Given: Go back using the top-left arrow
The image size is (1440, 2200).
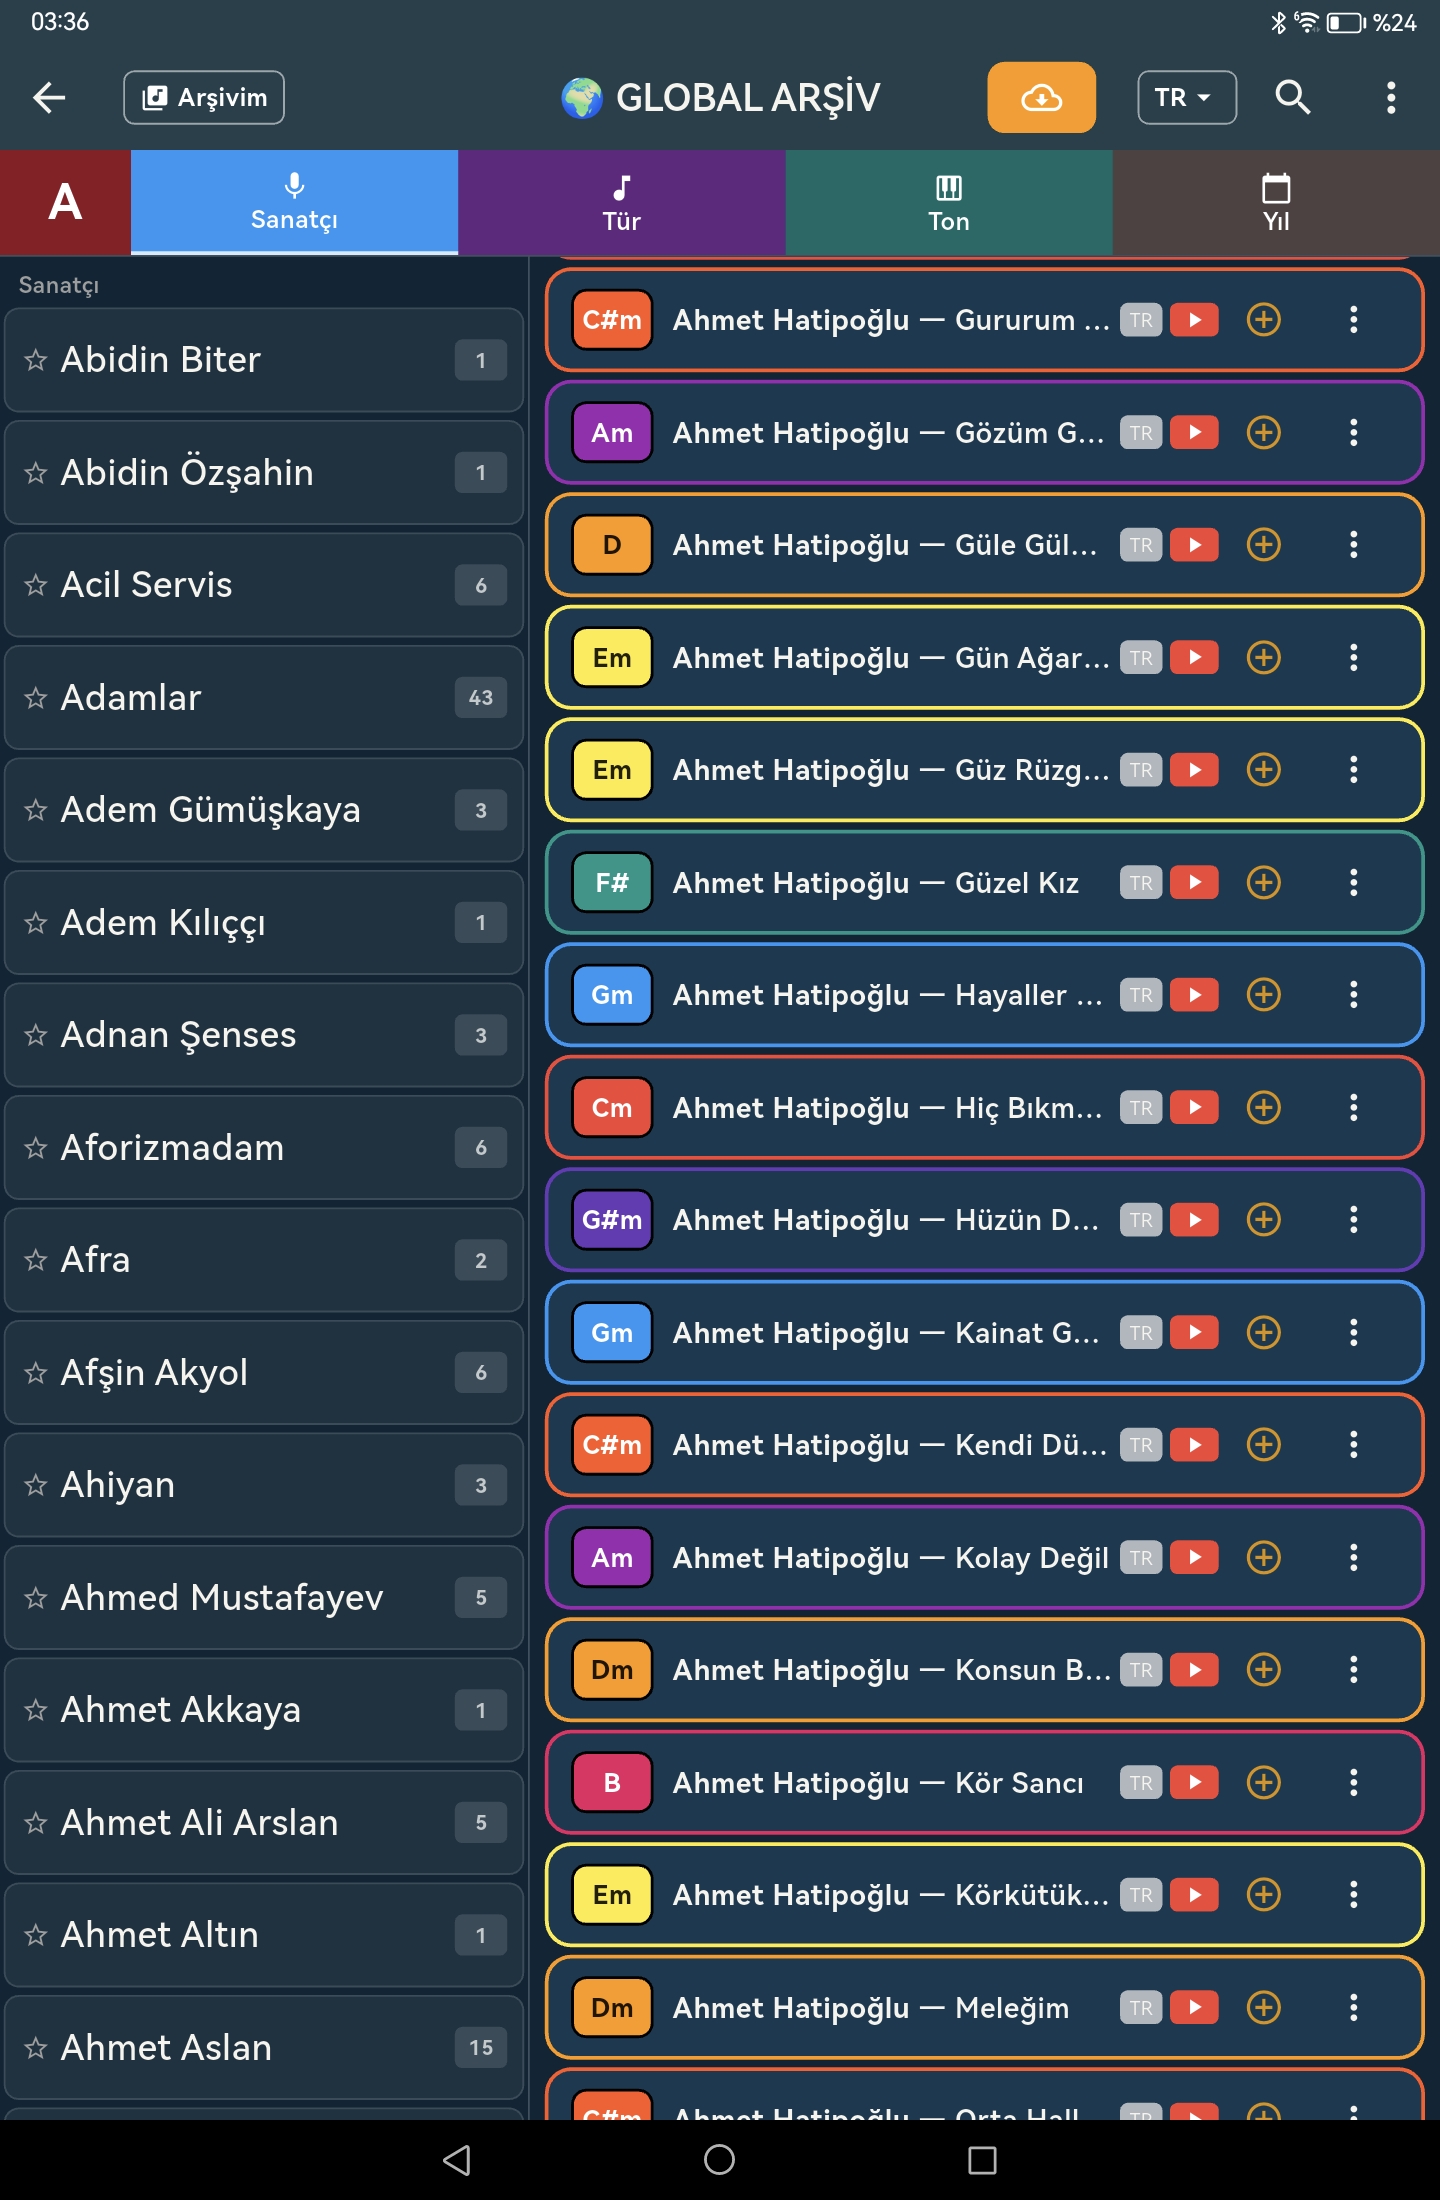Looking at the screenshot, I should 49,98.
